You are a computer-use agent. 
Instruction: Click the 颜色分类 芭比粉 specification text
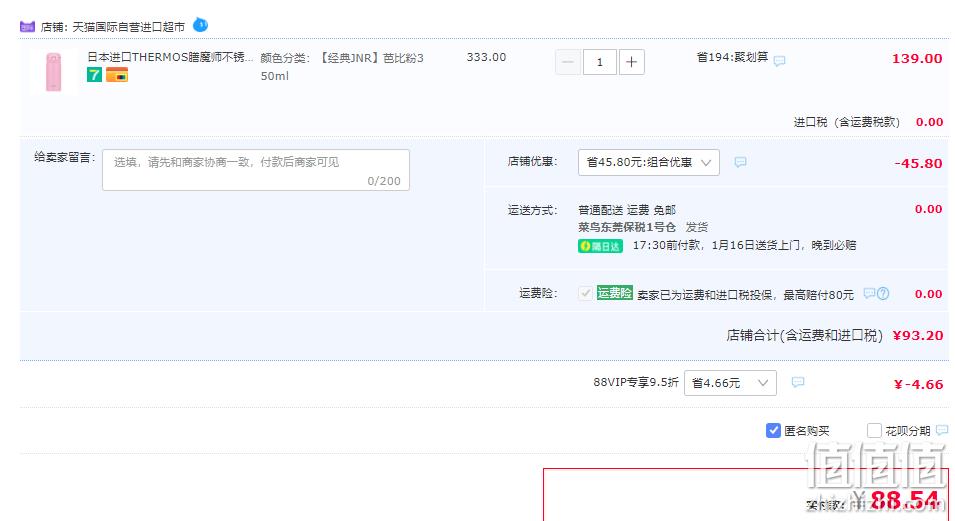pyautogui.click(x=342, y=67)
